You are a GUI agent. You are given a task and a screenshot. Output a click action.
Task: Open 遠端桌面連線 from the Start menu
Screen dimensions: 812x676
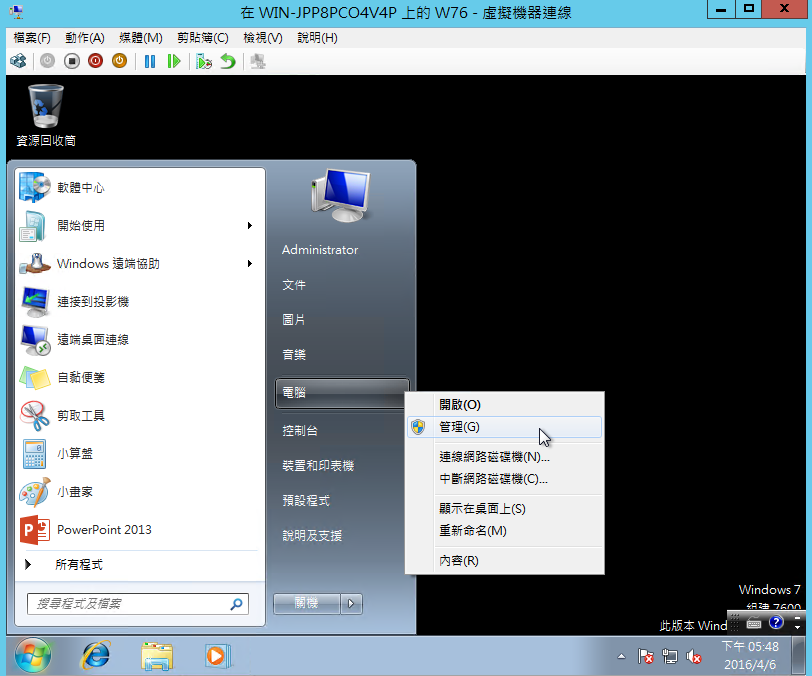[140, 339]
